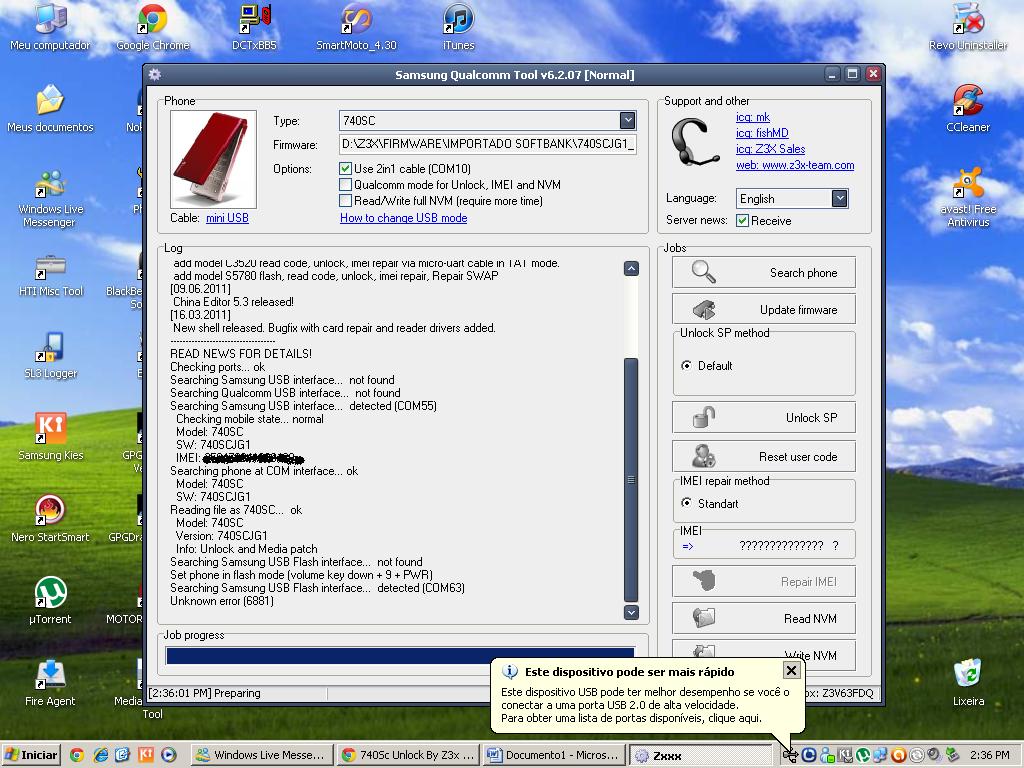This screenshot has height=768, width=1024.
Task: Launch iTunes from the desktop
Action: 458,28
